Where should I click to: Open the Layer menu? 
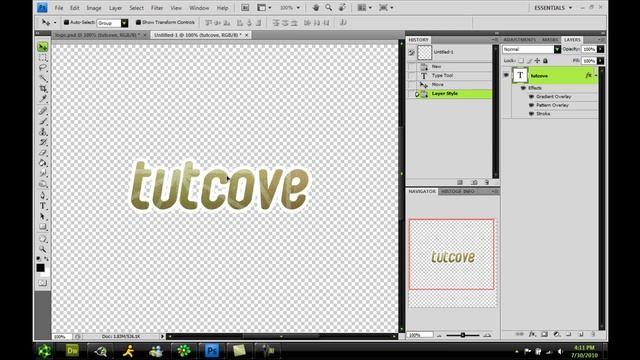point(116,8)
